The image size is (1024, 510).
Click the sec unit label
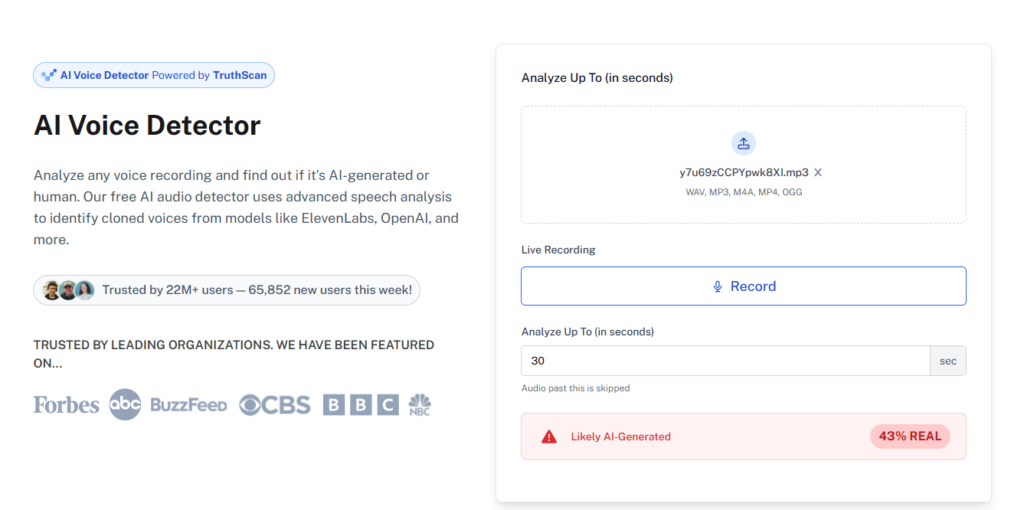click(947, 360)
